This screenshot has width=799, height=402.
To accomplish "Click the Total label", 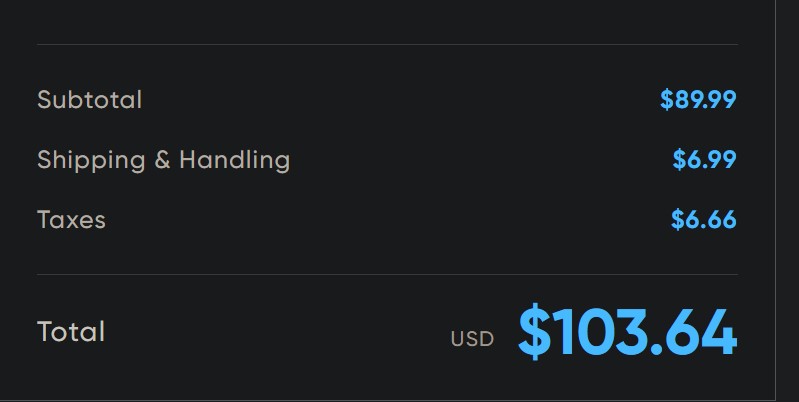I will coord(71,332).
